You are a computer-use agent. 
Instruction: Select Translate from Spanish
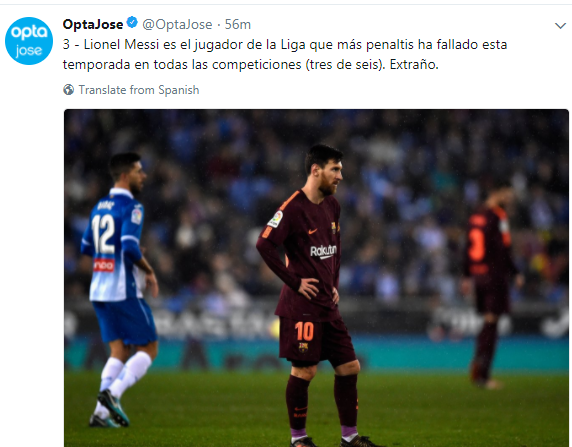(x=139, y=90)
